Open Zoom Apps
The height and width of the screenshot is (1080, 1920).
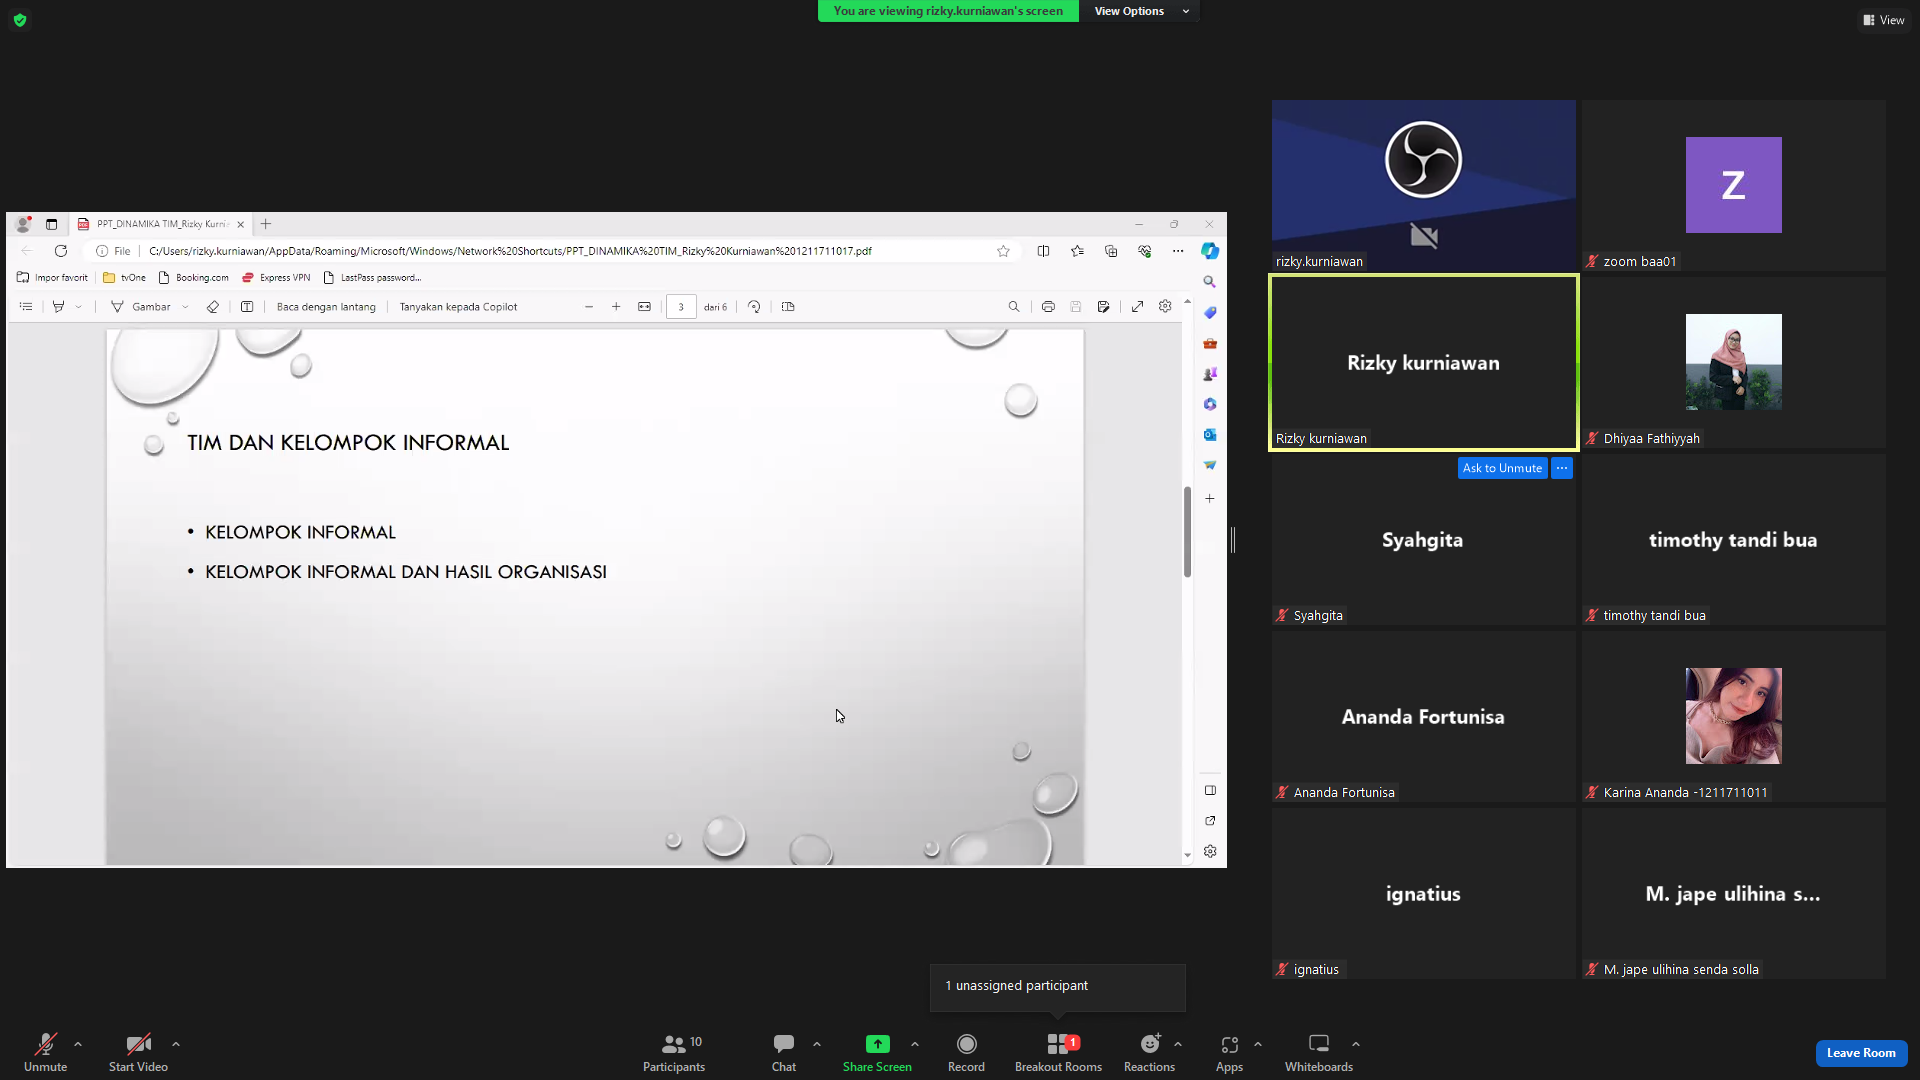1229,1052
